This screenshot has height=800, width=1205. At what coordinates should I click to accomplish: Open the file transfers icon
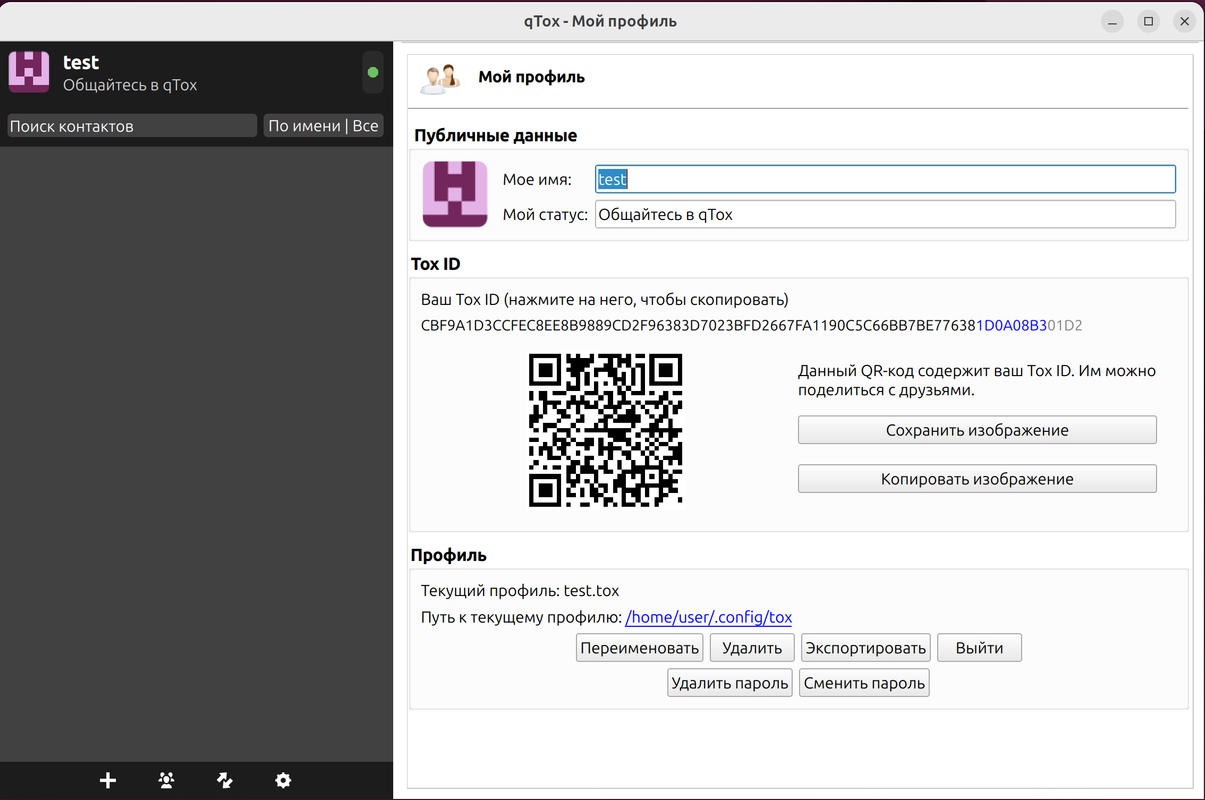225,781
